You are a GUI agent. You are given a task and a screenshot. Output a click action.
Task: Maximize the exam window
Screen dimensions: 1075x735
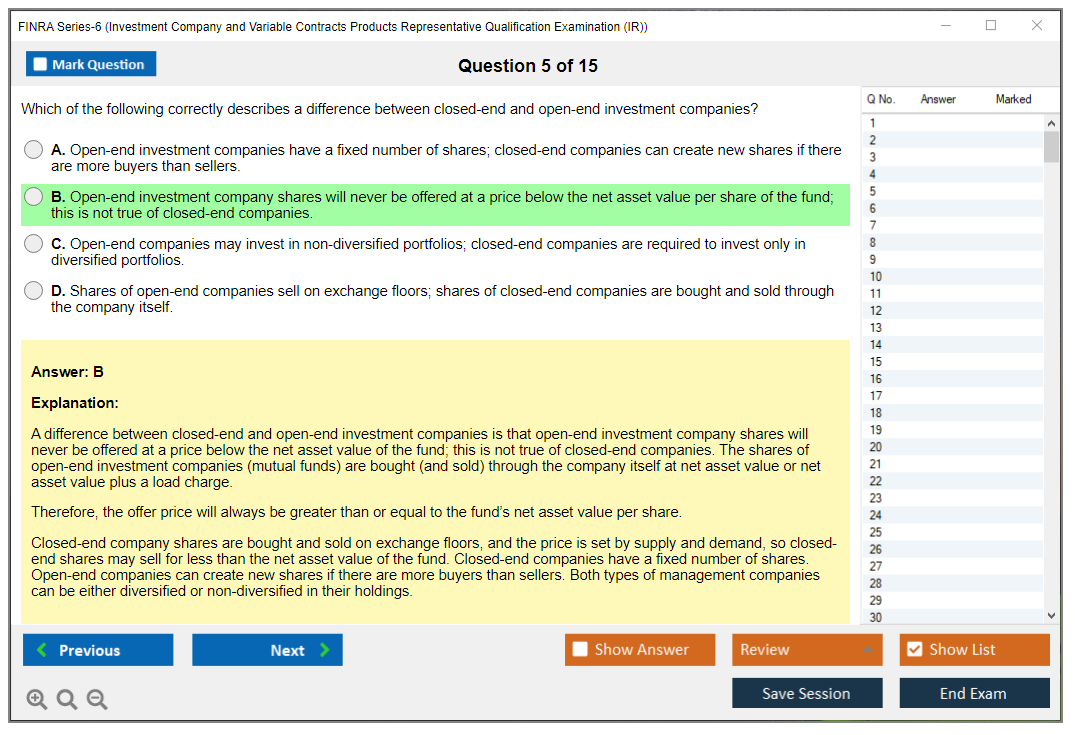tap(991, 26)
